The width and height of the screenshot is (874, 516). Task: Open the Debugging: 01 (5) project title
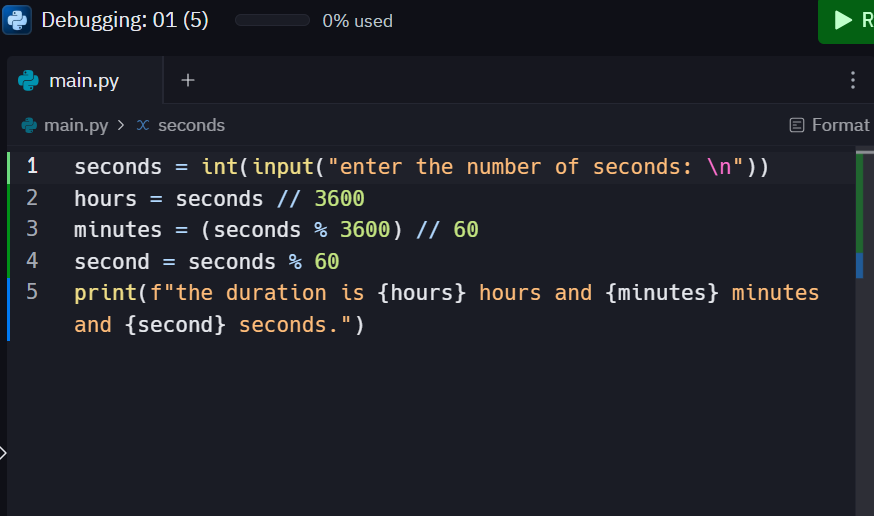(125, 21)
